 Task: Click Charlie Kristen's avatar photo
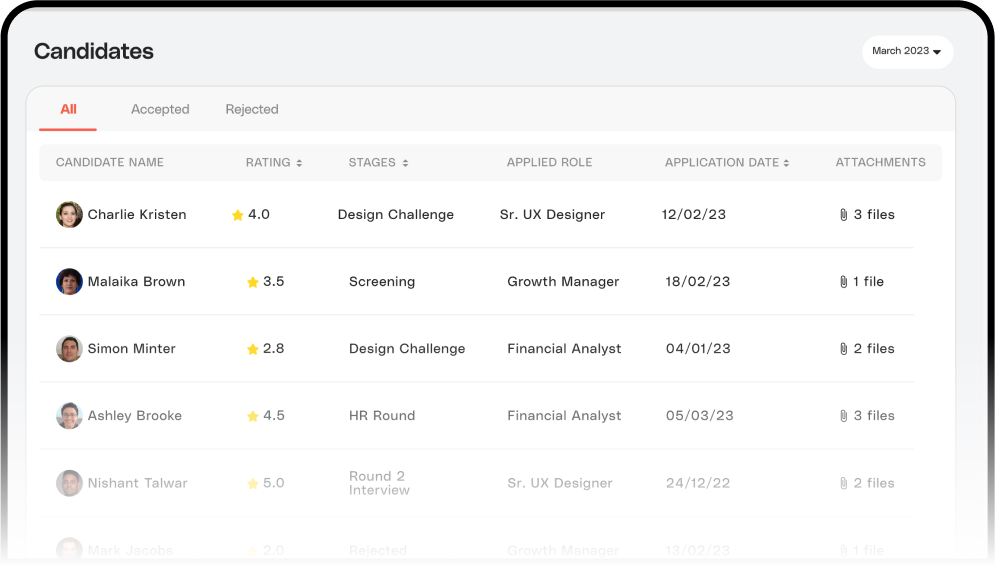[x=69, y=215]
